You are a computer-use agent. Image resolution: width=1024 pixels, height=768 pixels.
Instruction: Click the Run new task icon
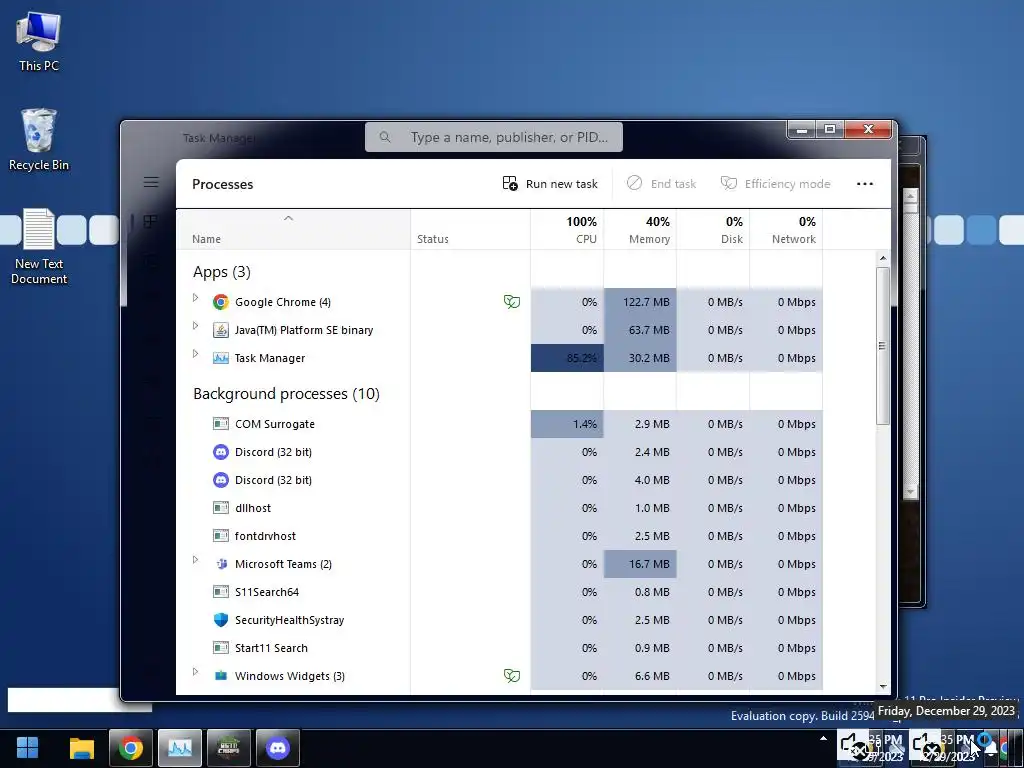pos(510,184)
